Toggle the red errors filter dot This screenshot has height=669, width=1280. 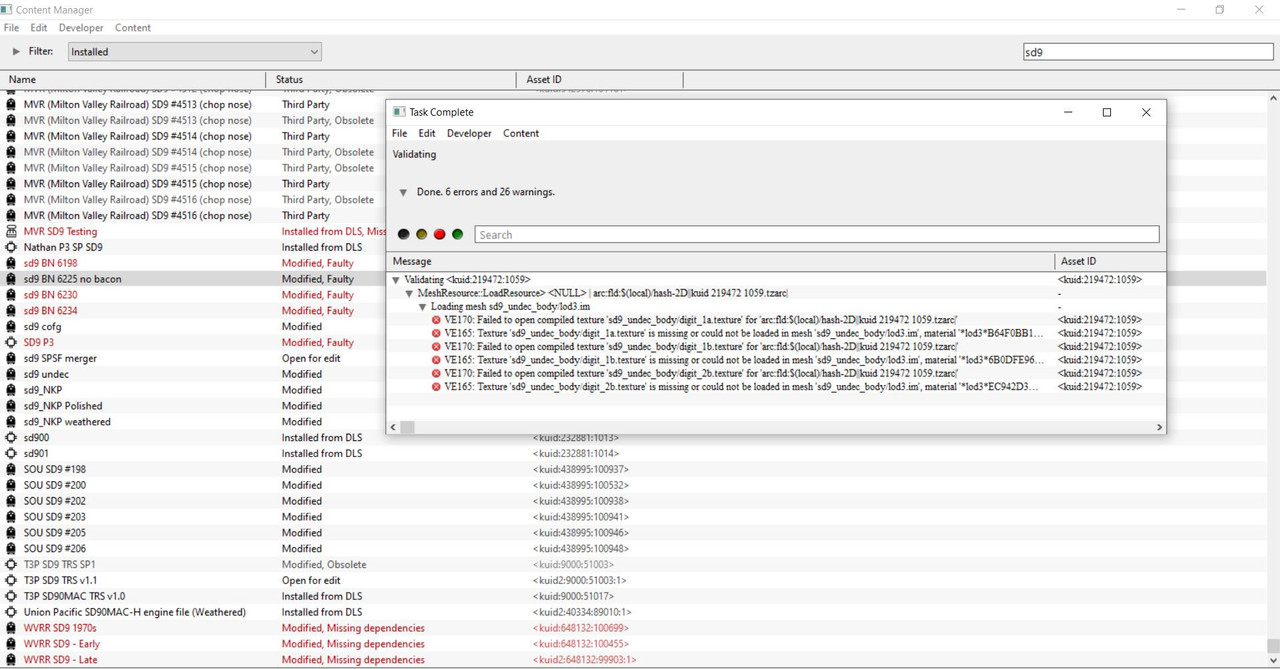(439, 234)
